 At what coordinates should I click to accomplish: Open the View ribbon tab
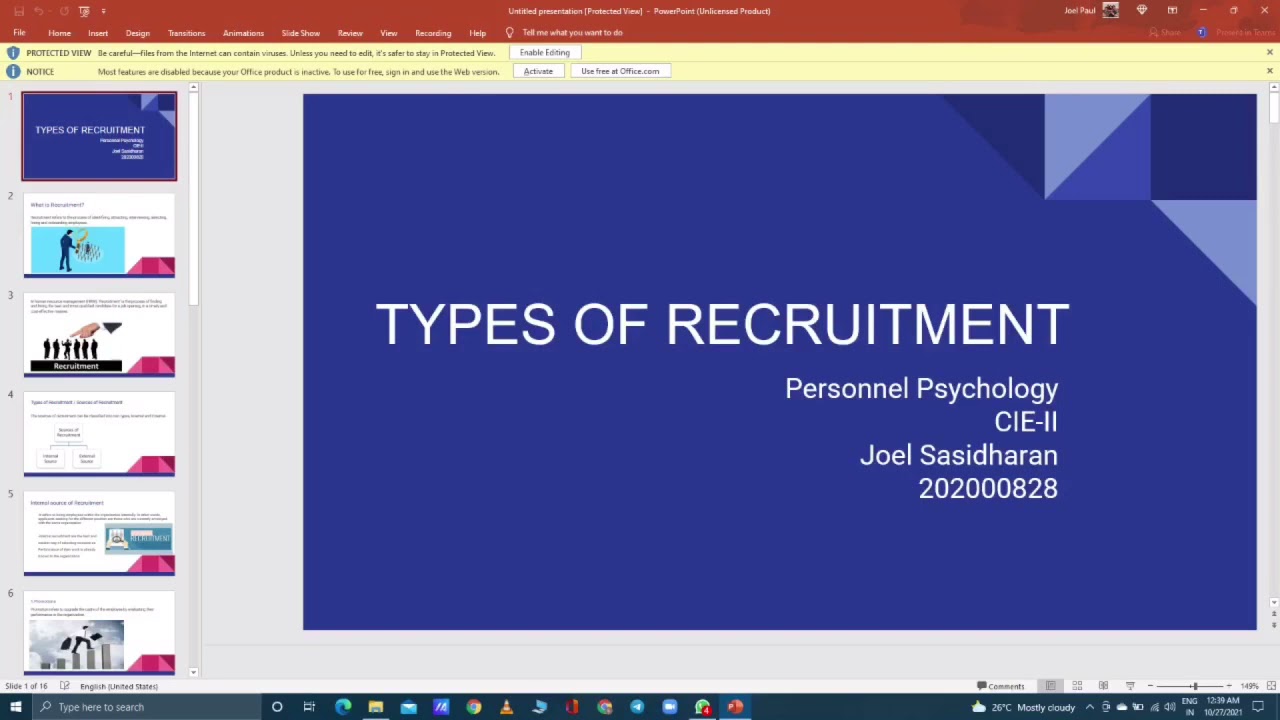tap(388, 33)
